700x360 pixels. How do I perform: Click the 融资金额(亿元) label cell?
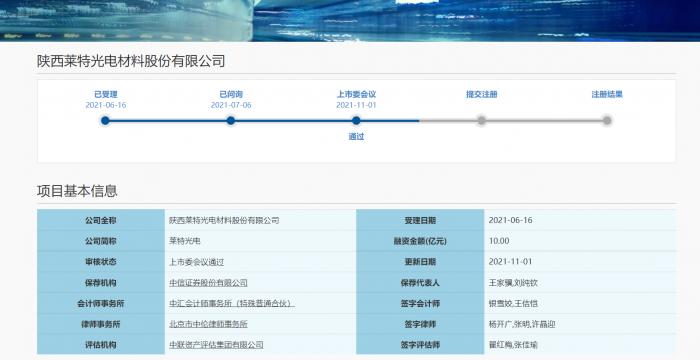[420, 241]
